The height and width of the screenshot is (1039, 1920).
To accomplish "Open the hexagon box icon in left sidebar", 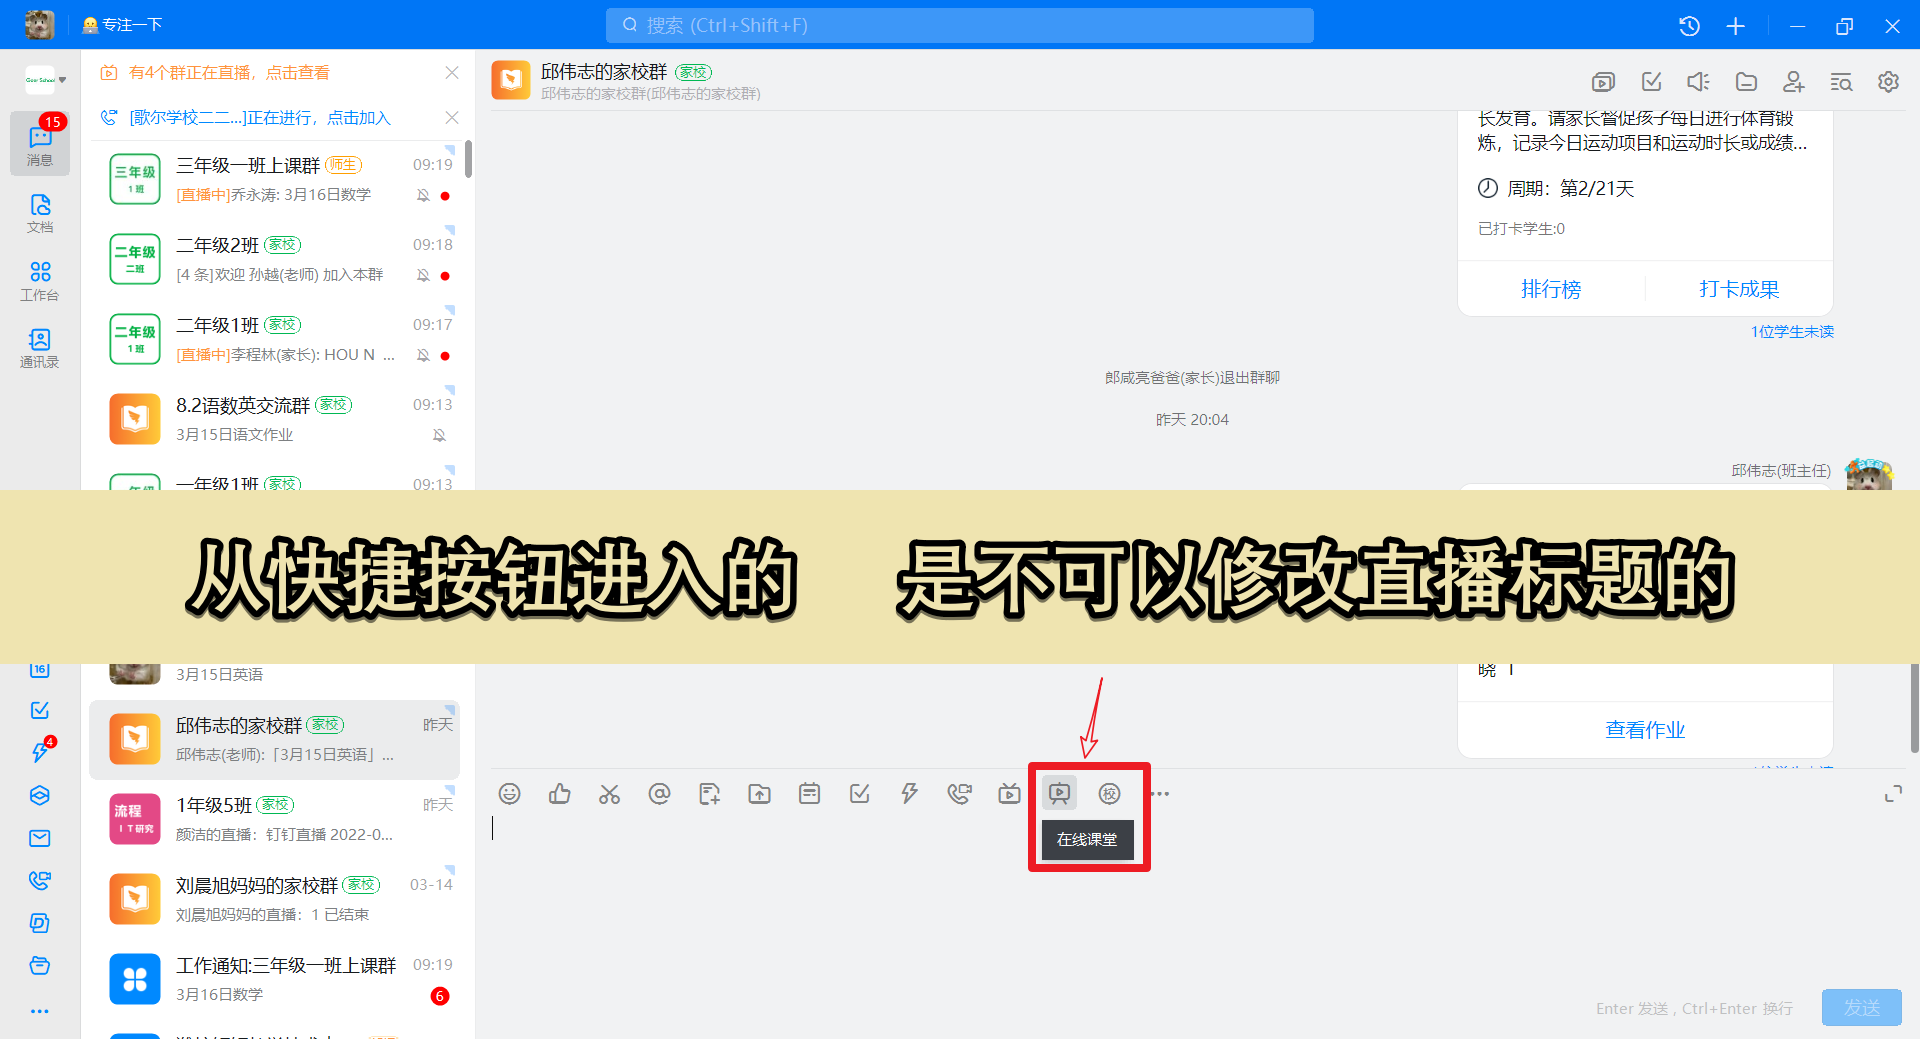I will (x=40, y=795).
